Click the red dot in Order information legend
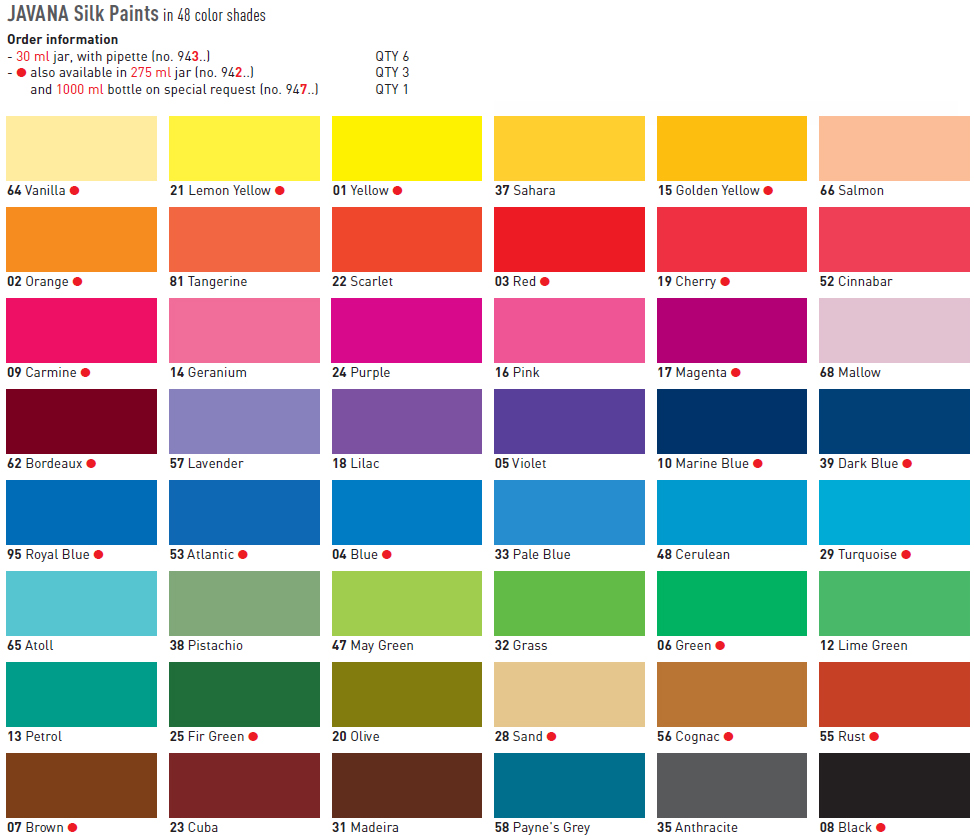Viewport: 974px width, 839px height. point(21,73)
